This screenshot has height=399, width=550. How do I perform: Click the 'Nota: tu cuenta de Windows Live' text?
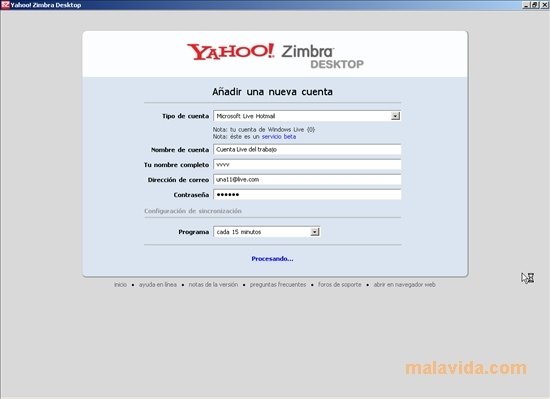click(264, 129)
